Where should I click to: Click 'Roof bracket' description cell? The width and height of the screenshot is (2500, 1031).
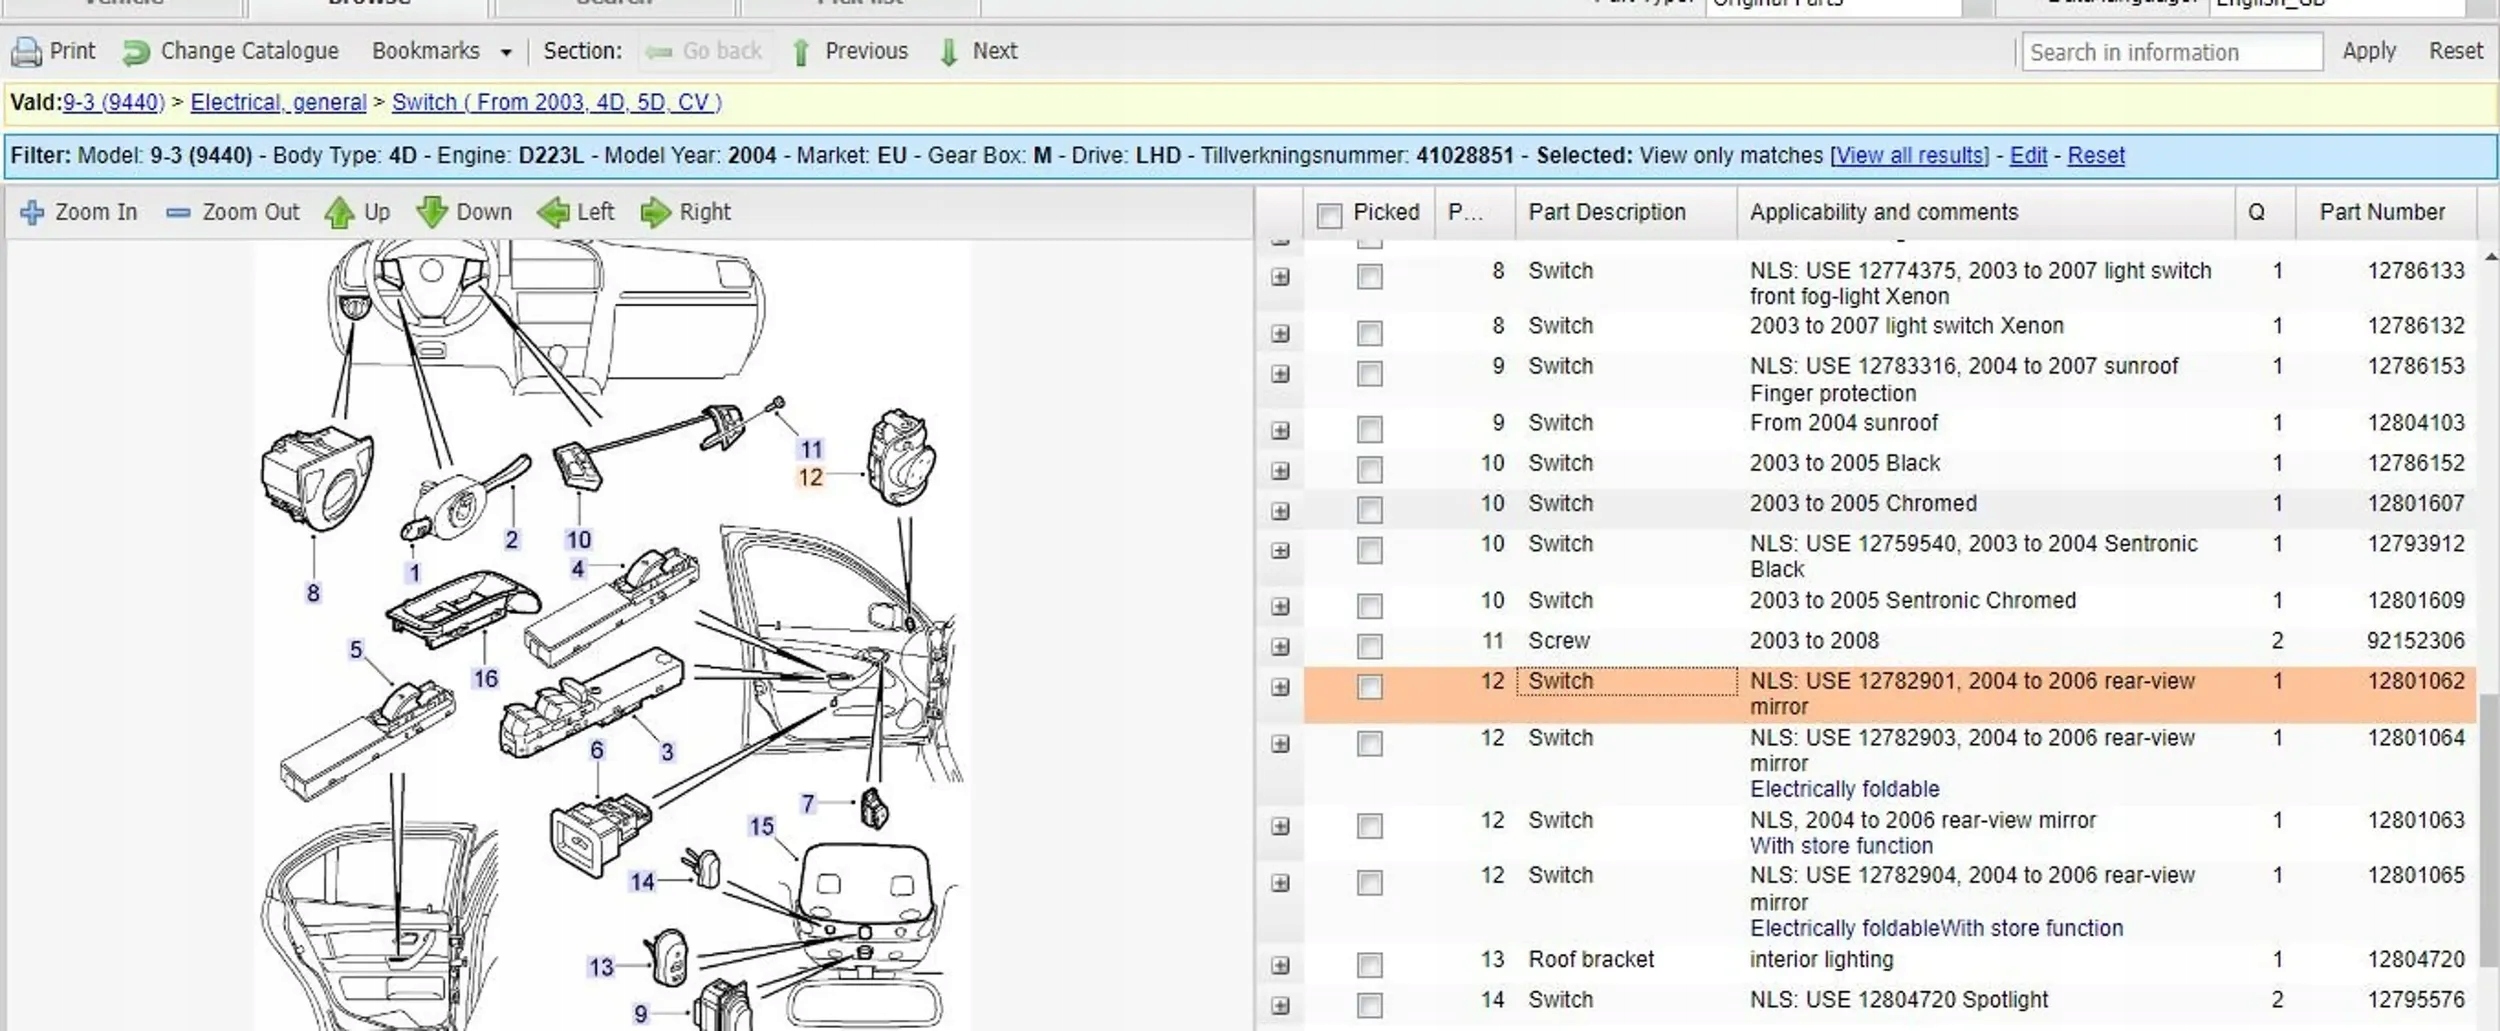click(x=1591, y=959)
